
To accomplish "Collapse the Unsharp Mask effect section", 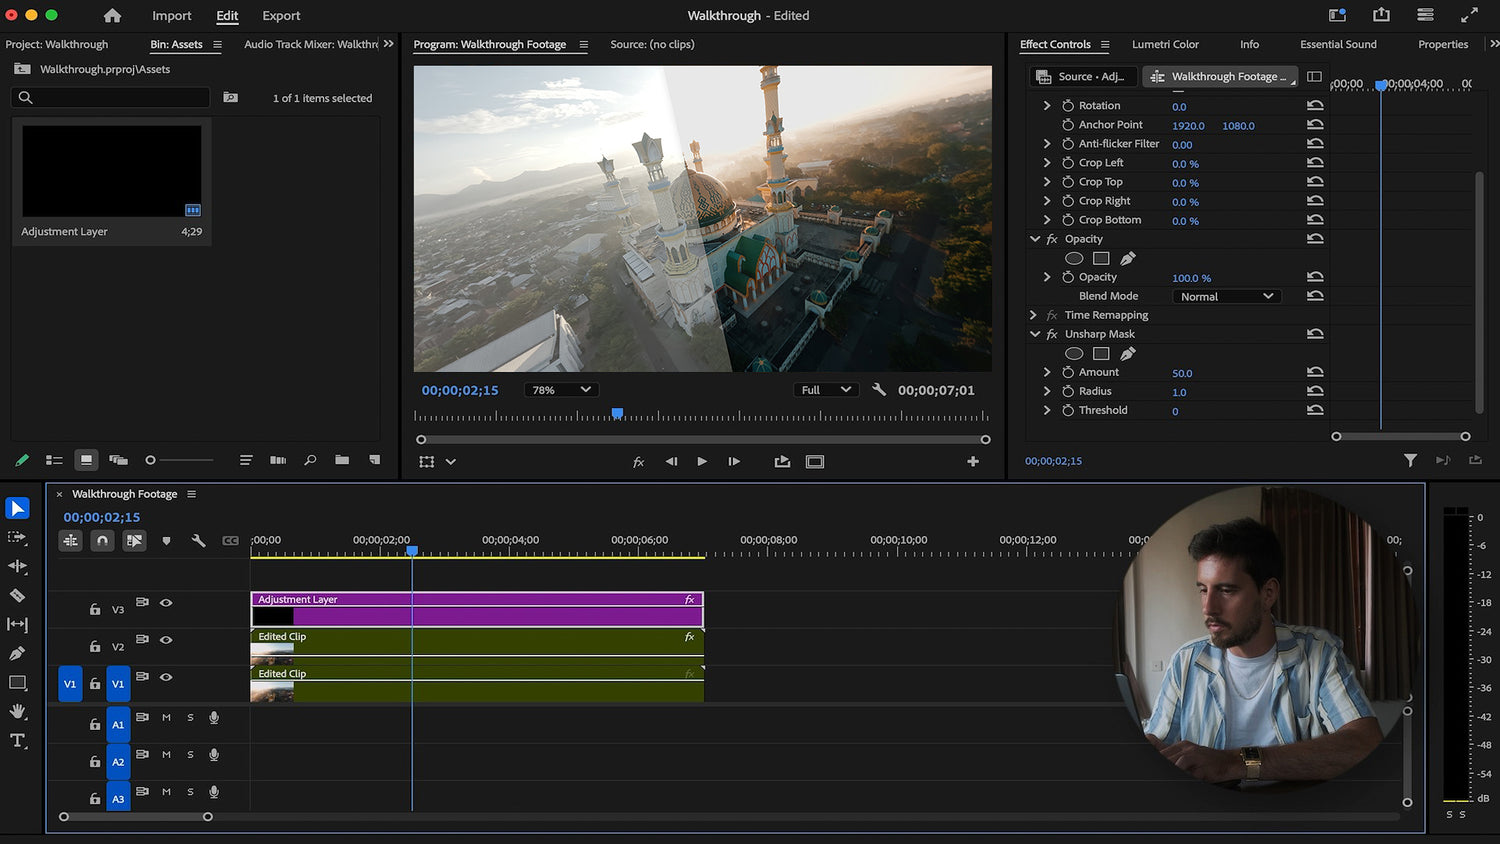I will click(x=1035, y=334).
